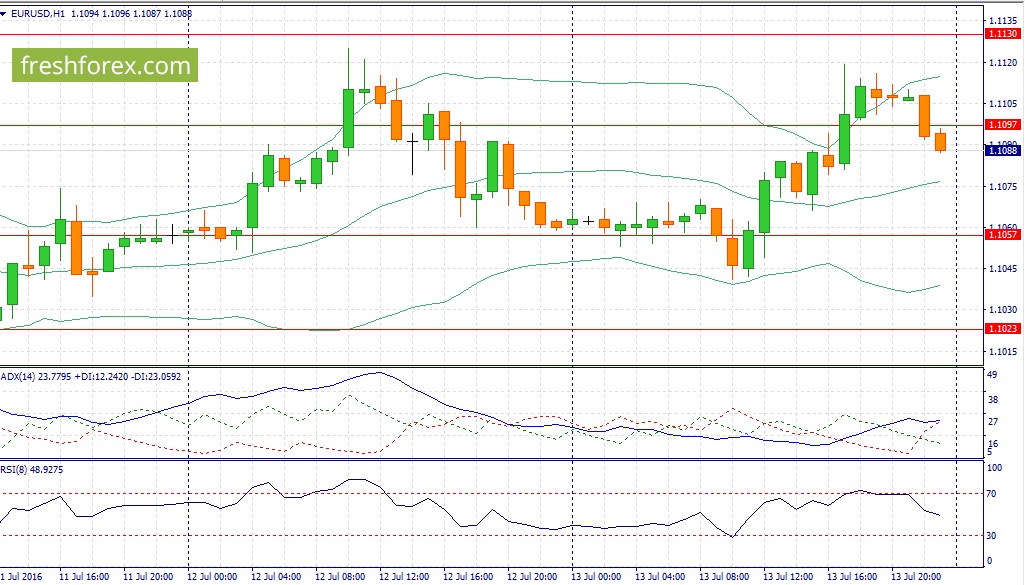Image resolution: width=1025 pixels, height=585 pixels.
Task: Click the 1.1135 price scale label
Action: pos(1003,20)
